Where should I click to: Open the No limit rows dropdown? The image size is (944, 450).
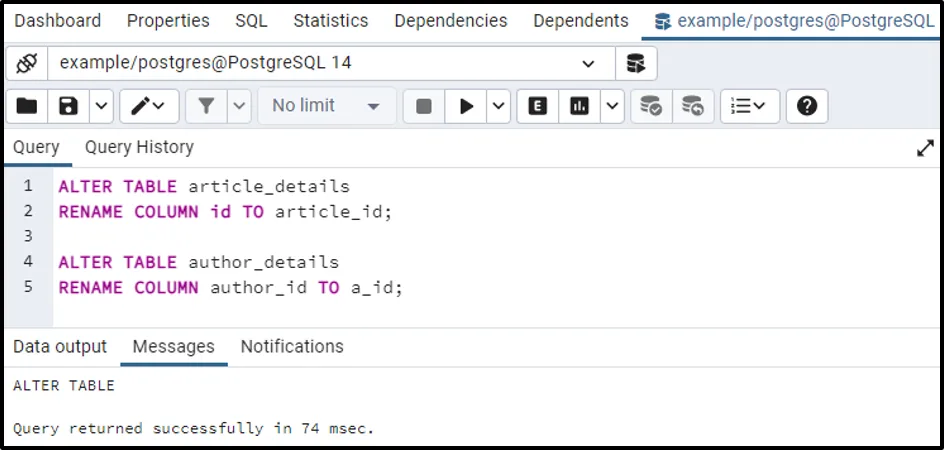click(x=327, y=107)
